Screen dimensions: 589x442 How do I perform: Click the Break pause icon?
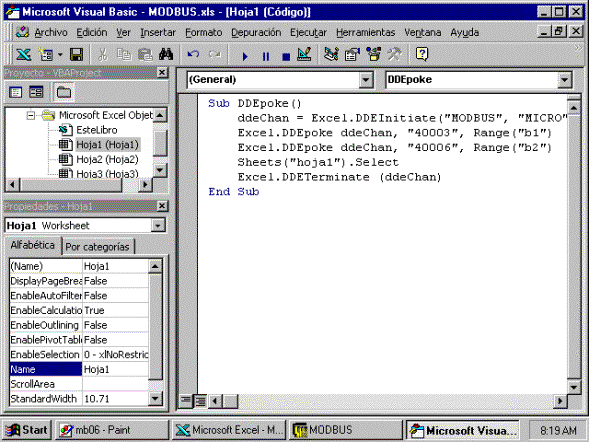click(x=266, y=56)
